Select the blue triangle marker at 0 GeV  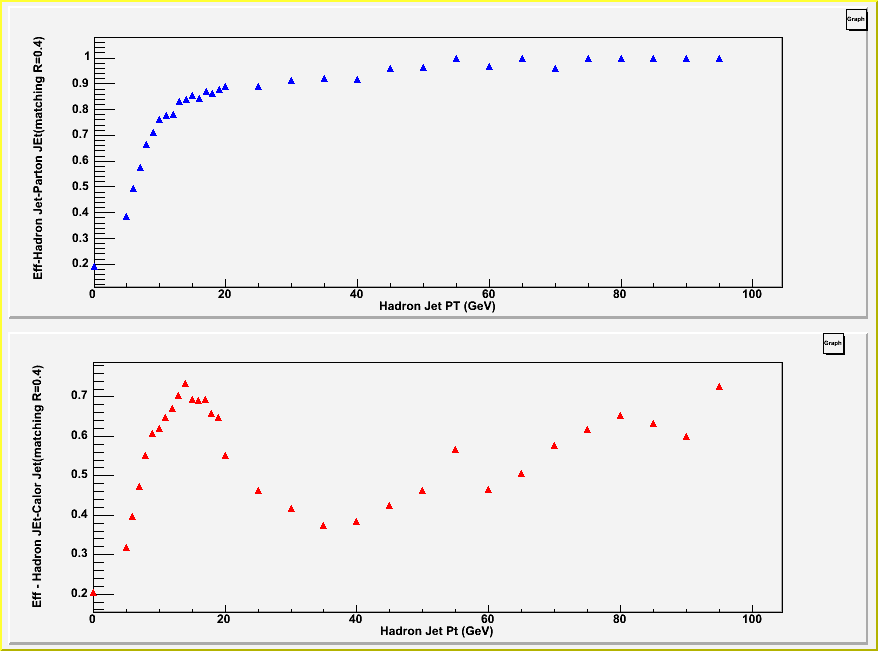coord(94,267)
